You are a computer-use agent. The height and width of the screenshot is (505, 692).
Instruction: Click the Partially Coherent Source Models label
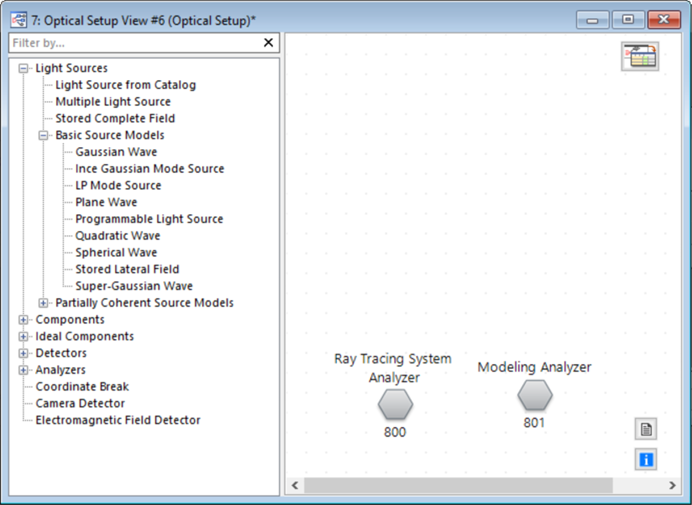tap(144, 303)
